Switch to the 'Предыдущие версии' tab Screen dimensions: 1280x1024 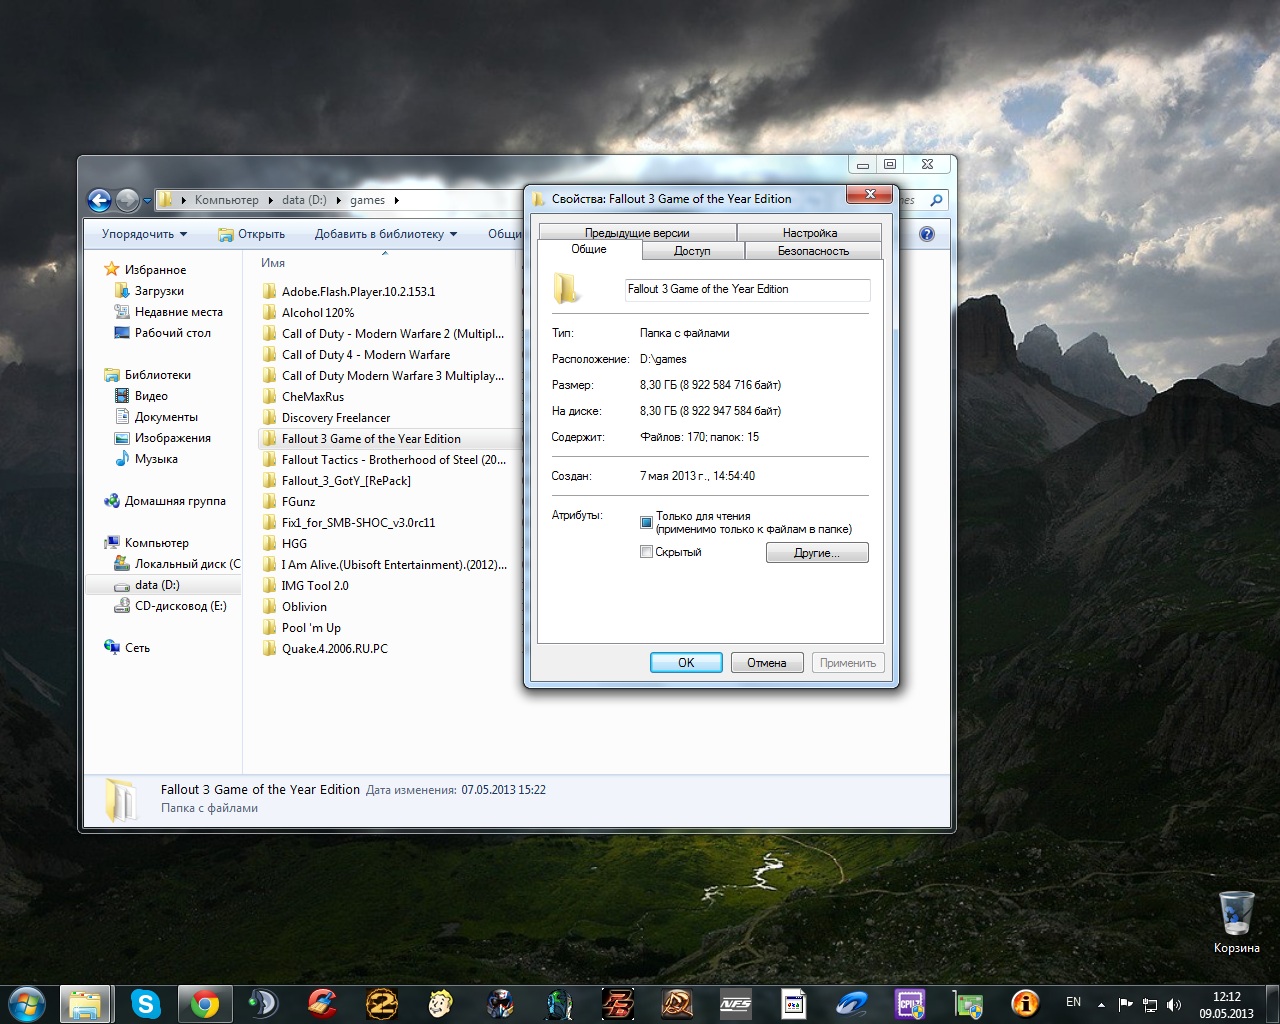coord(637,233)
